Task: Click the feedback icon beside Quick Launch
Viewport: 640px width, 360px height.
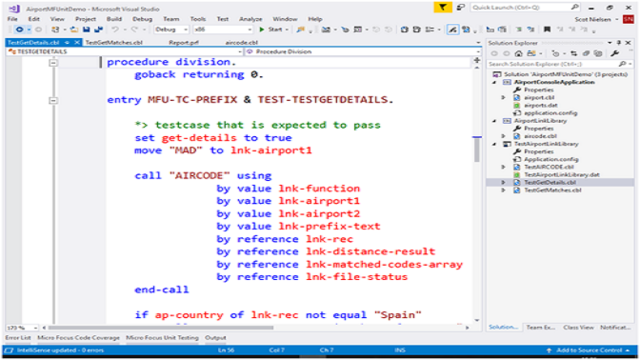Action: point(460,7)
